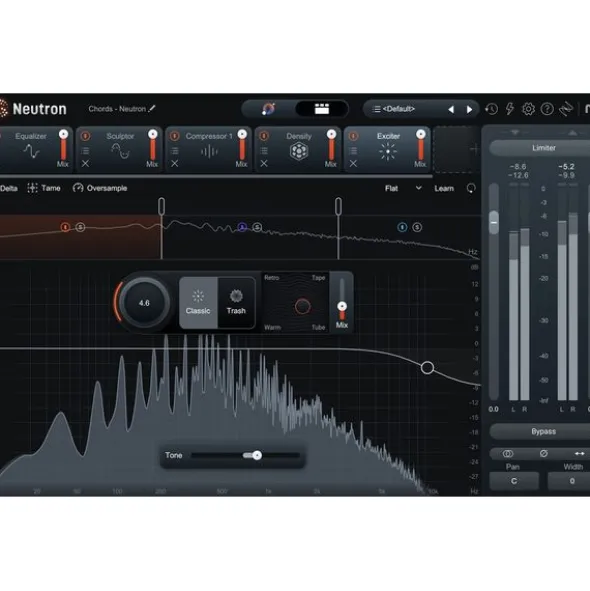
Task: Solo the high band S icon
Action: tap(417, 227)
